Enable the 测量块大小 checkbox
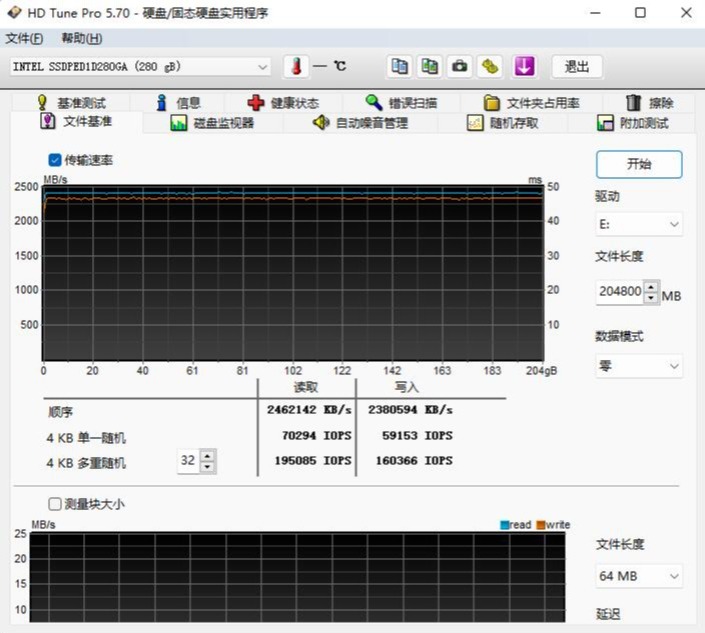Screen dimensions: 705x633 point(55,504)
